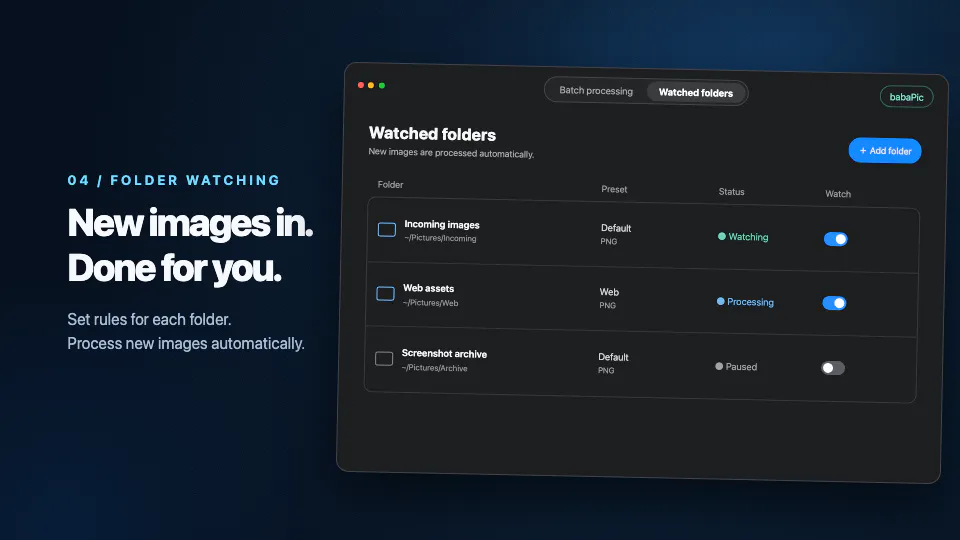Click Default preset for Incoming images
Screen dimensions: 960x540
click(x=616, y=228)
